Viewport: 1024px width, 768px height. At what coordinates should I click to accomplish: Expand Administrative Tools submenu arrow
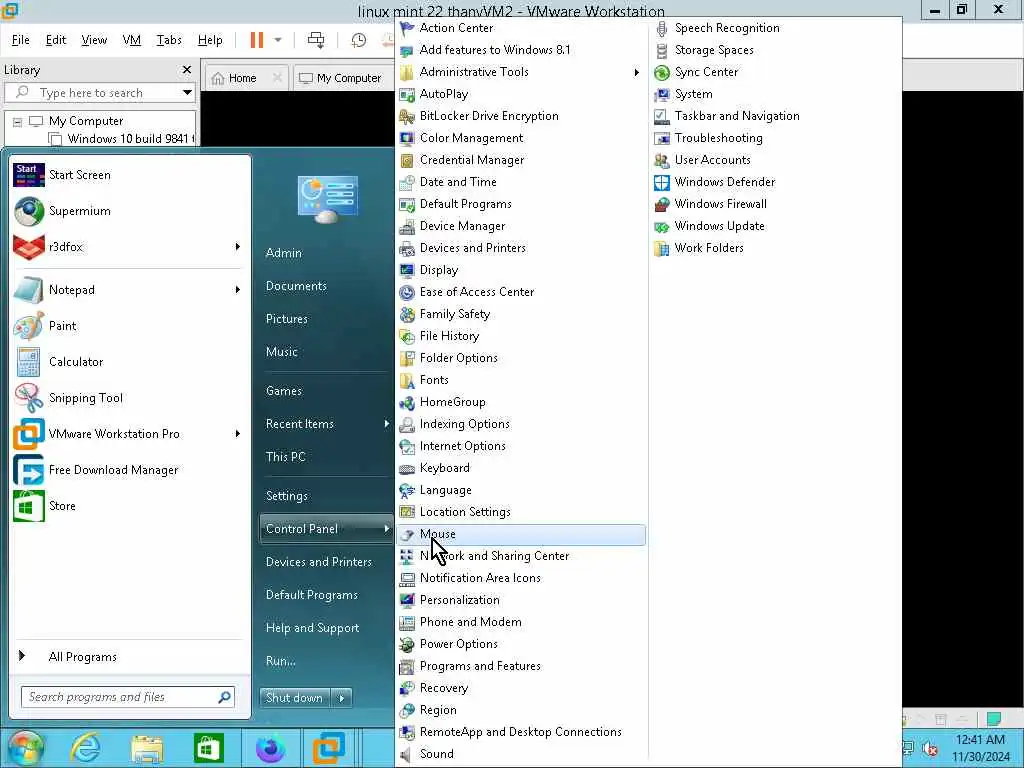point(636,72)
